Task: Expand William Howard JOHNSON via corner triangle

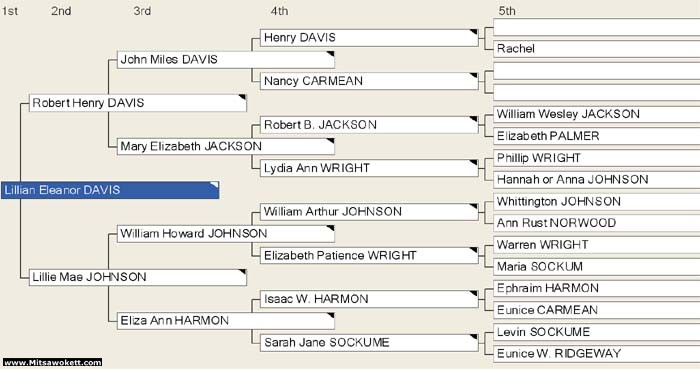Action: 330,228
